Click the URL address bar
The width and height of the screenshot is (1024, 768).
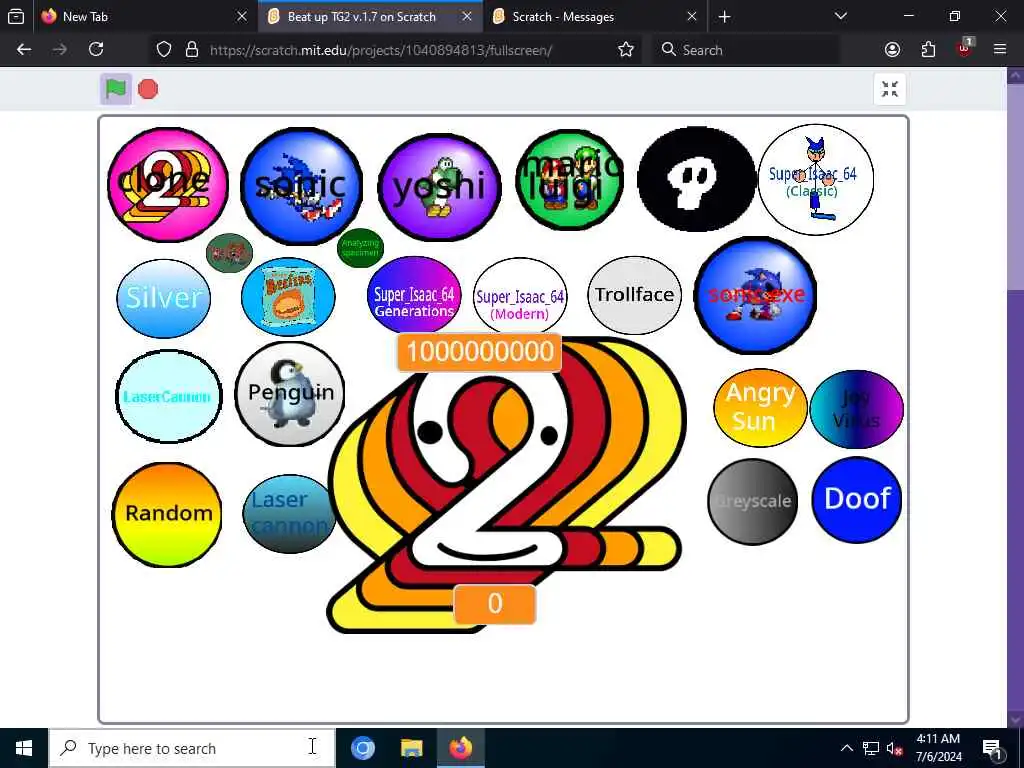(398, 50)
